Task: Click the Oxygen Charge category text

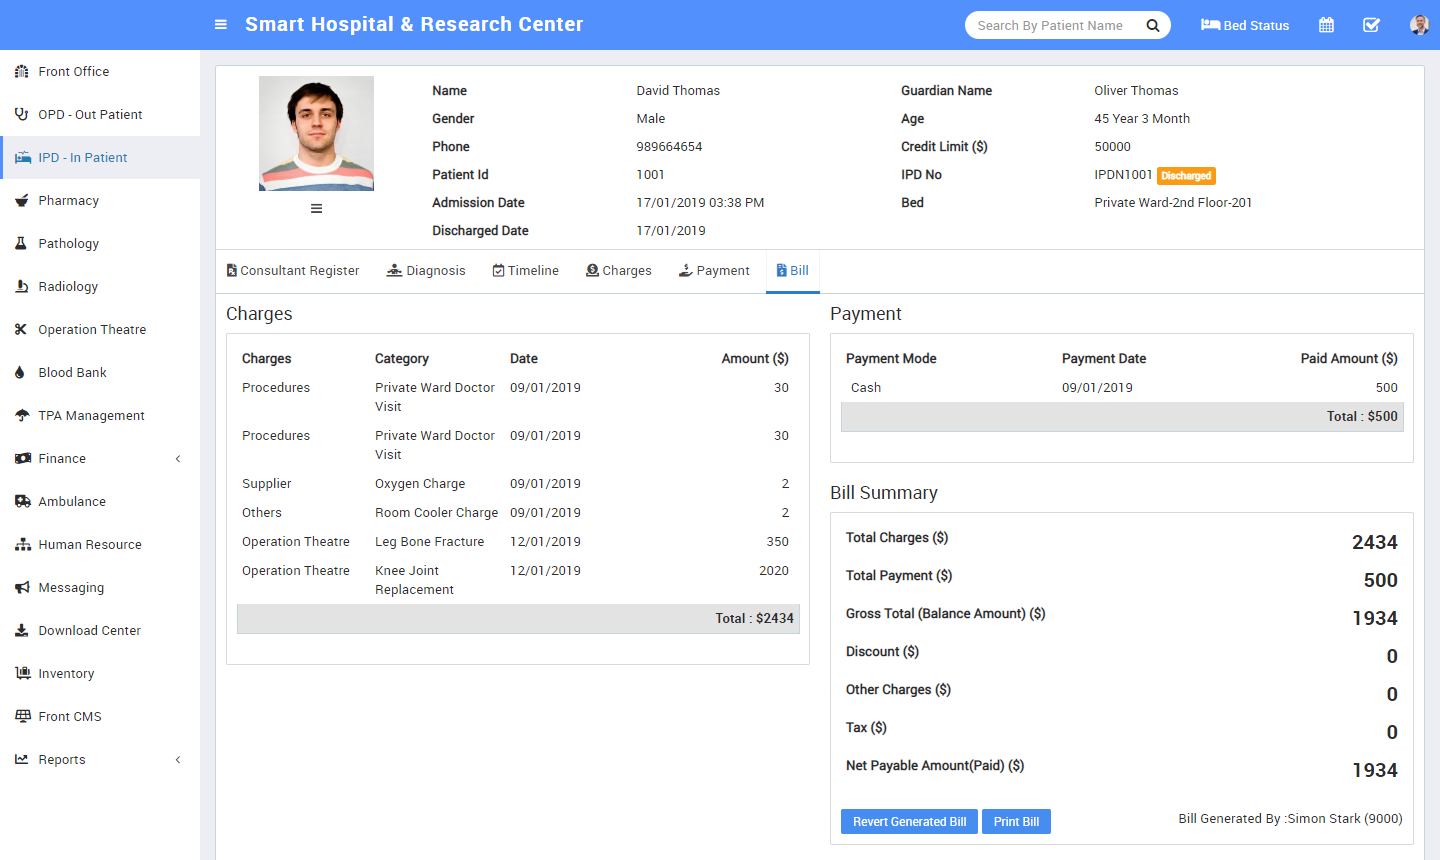Action: click(420, 484)
